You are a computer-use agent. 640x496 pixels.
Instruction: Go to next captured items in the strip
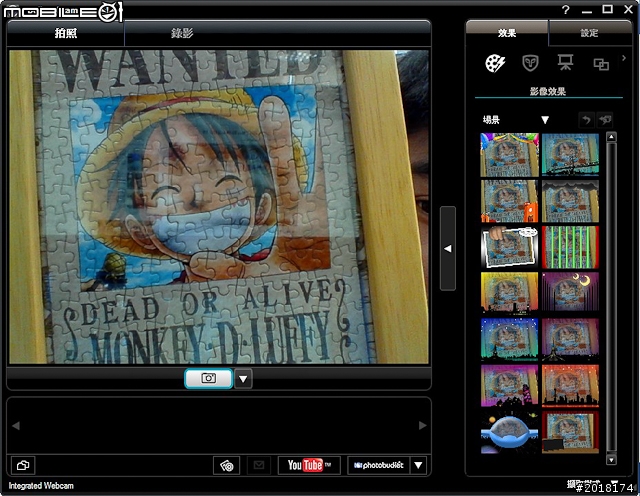click(422, 425)
